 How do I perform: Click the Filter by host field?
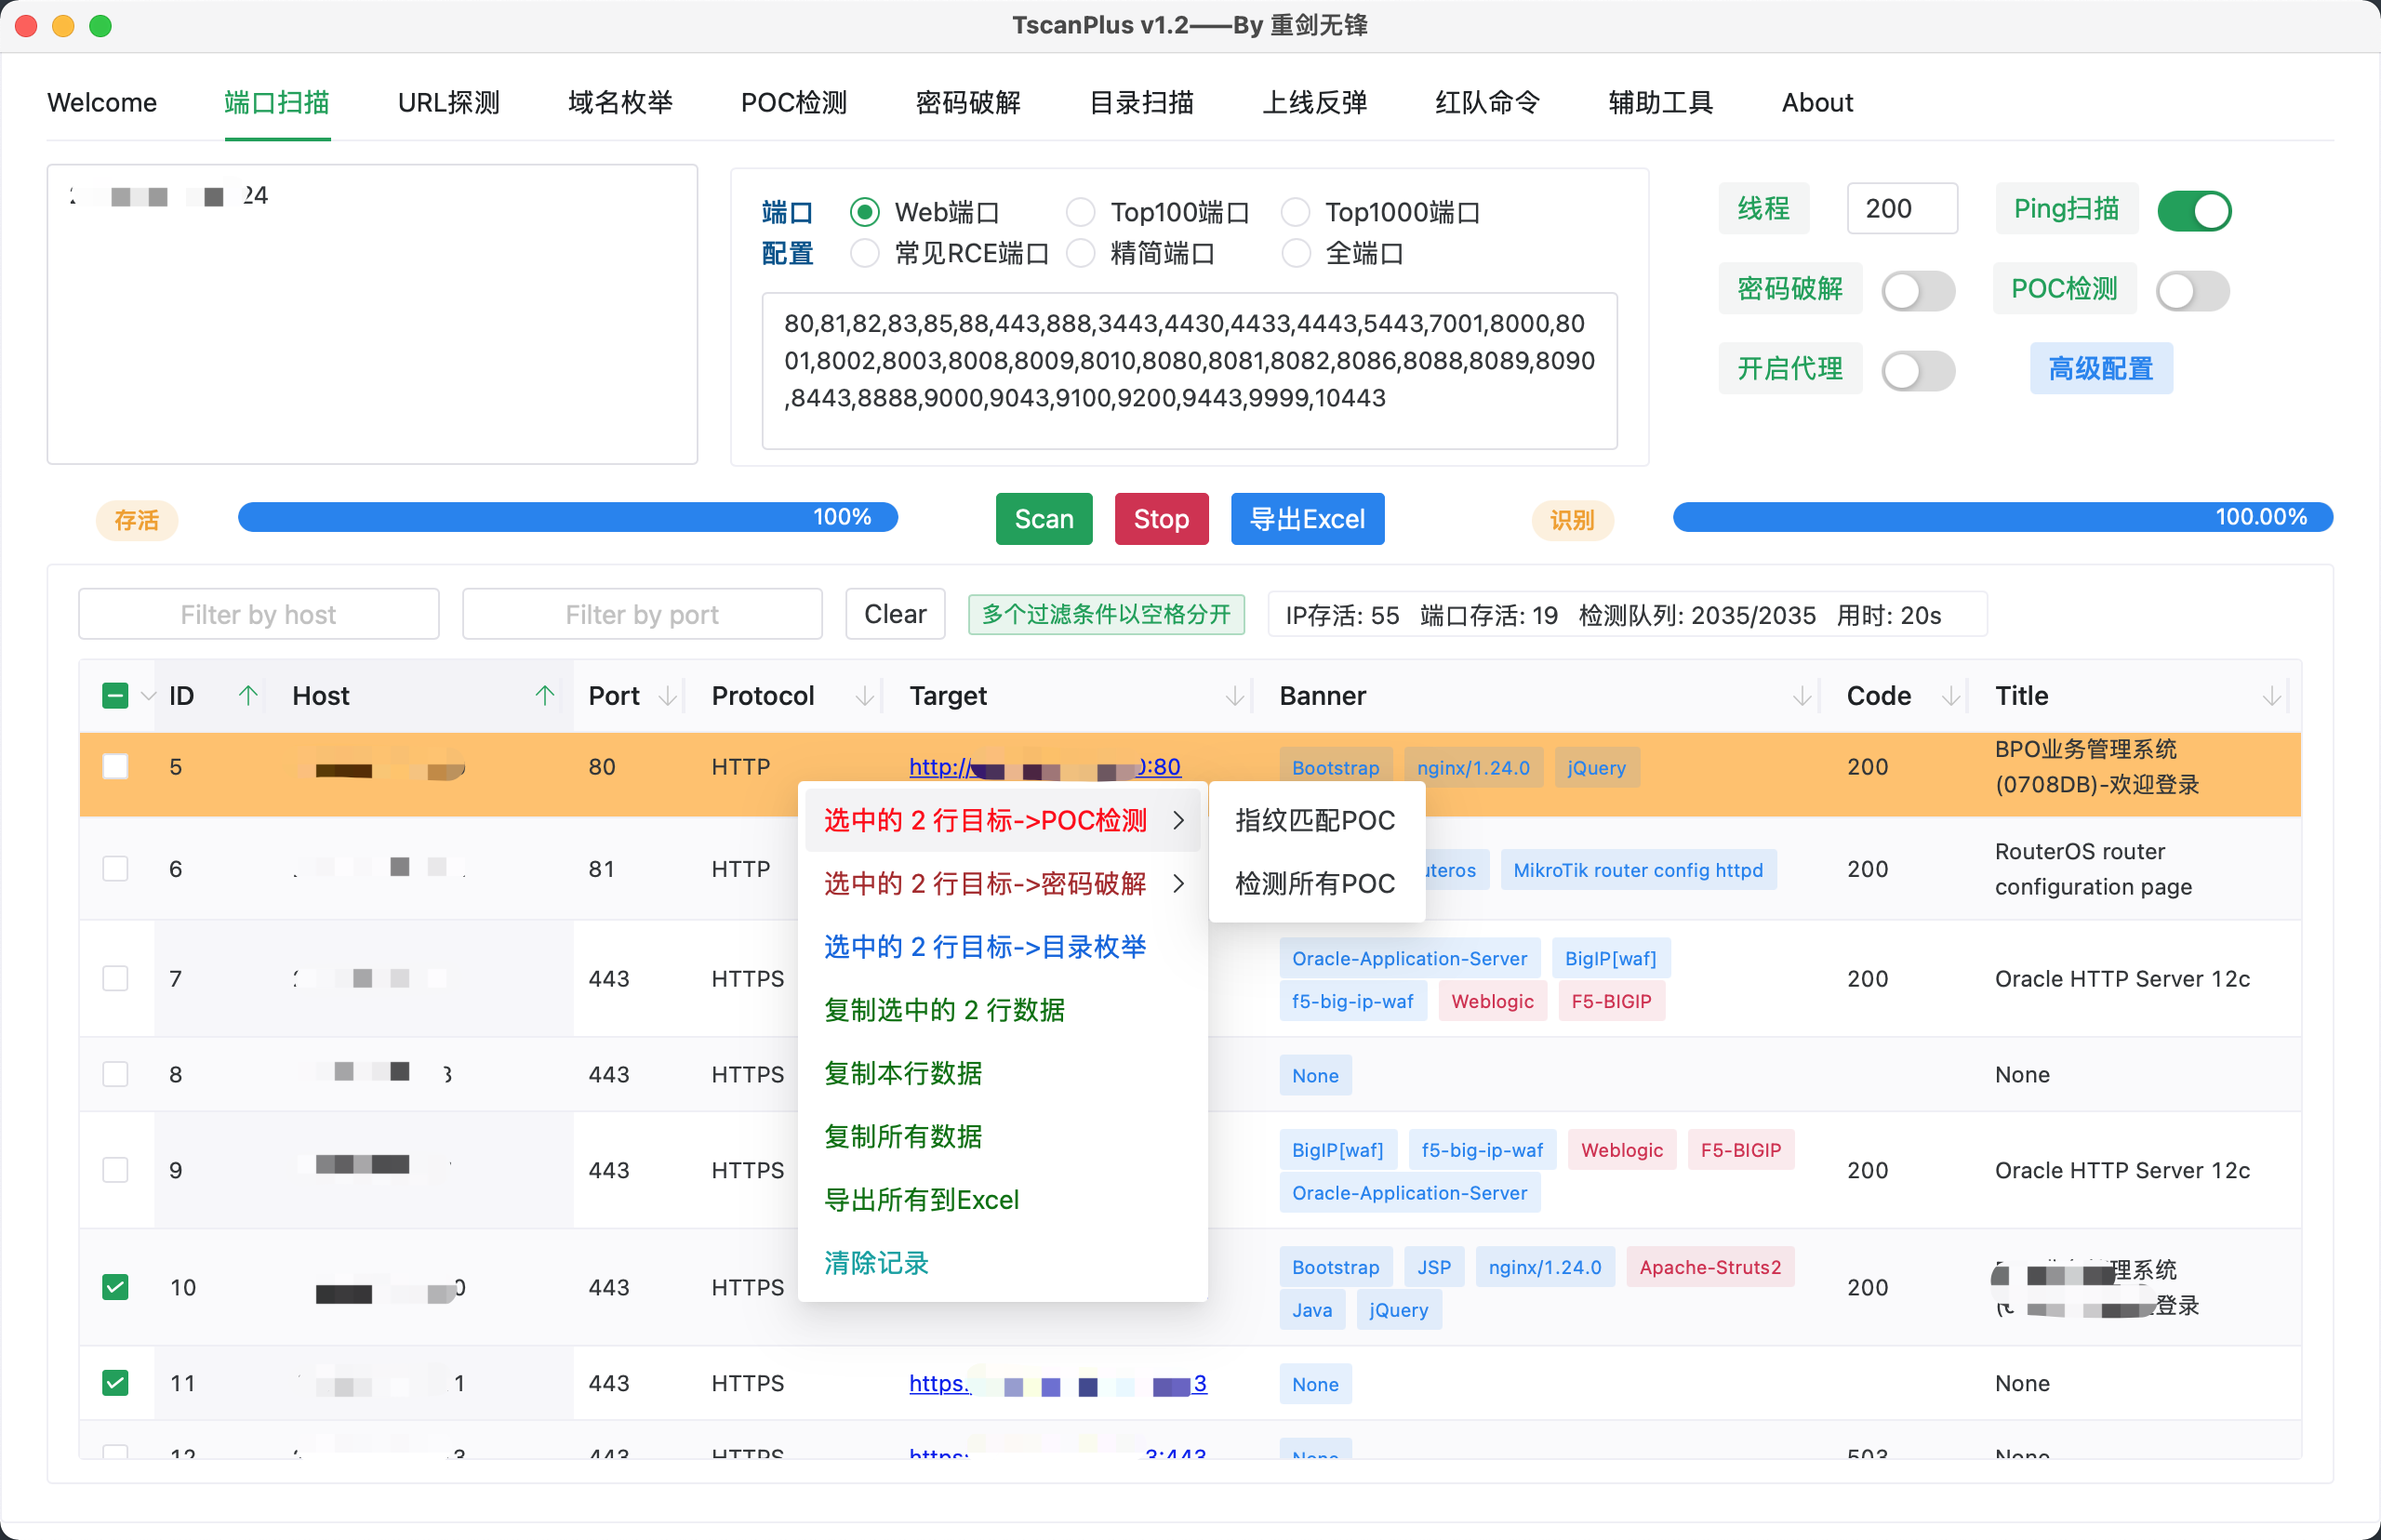pyautogui.click(x=258, y=614)
